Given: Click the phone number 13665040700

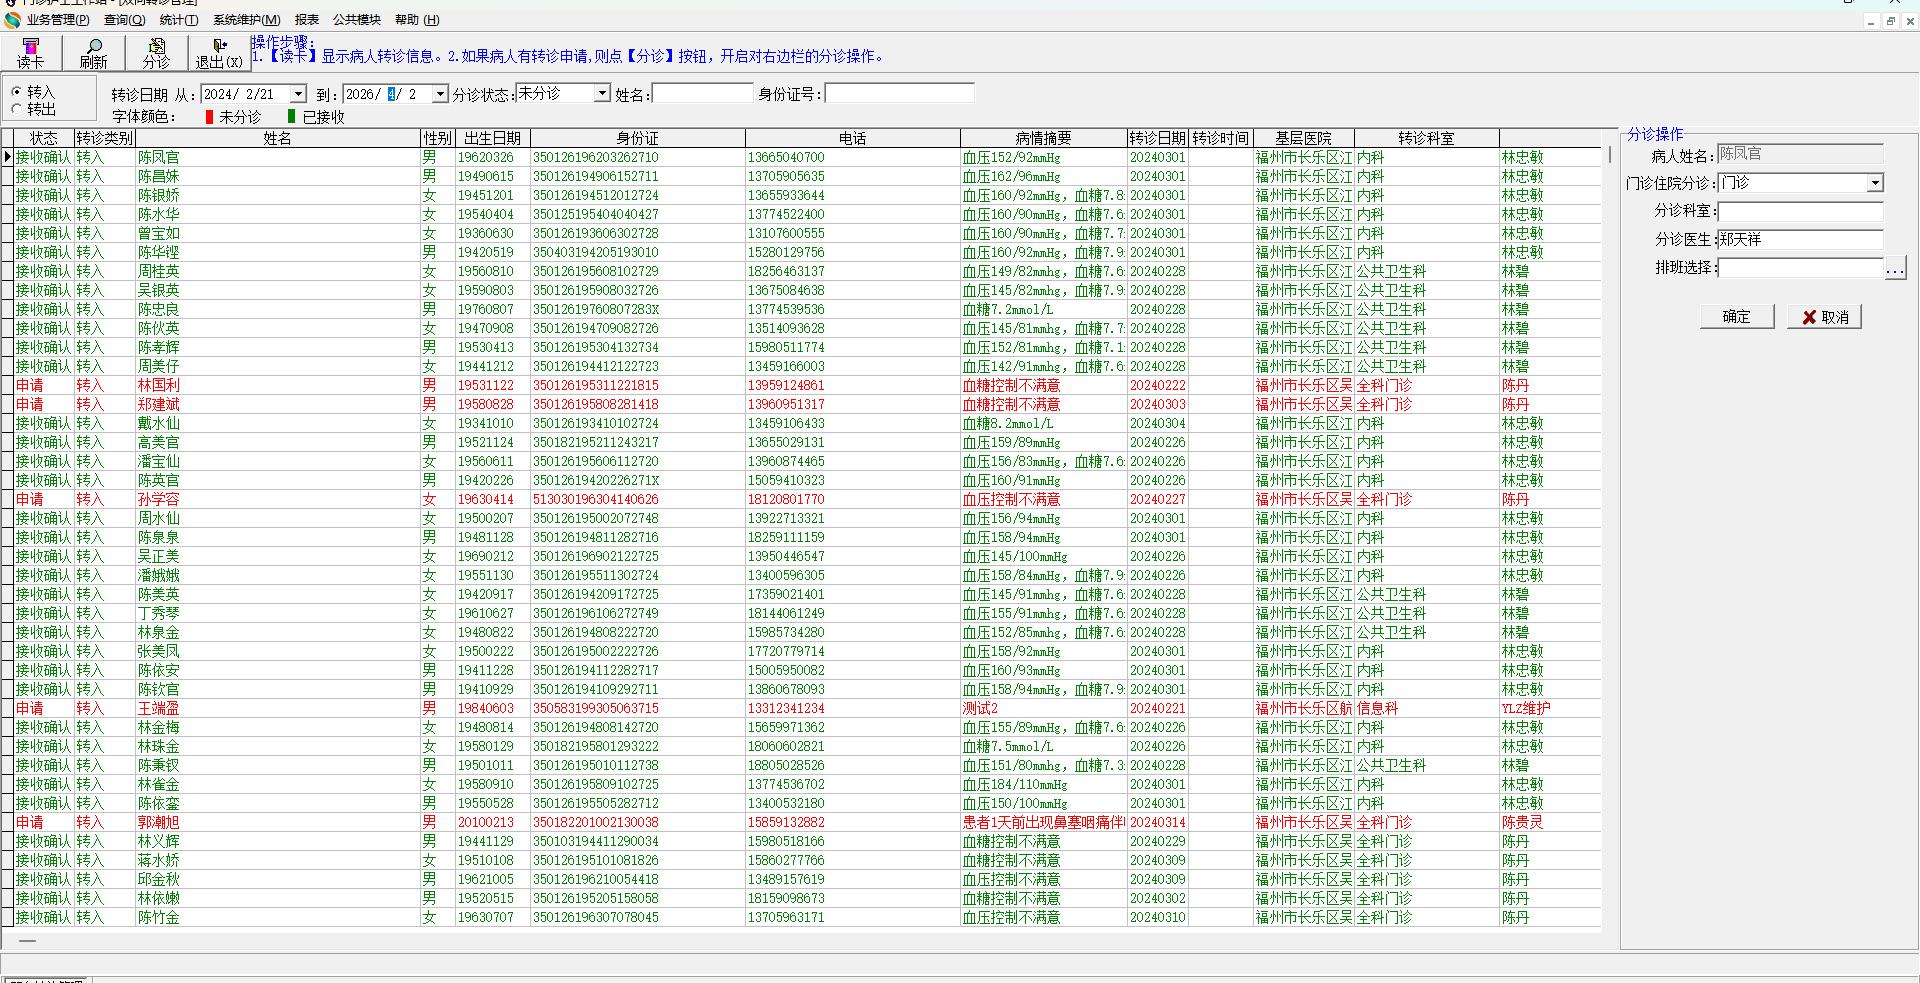Looking at the screenshot, I should (x=787, y=157).
